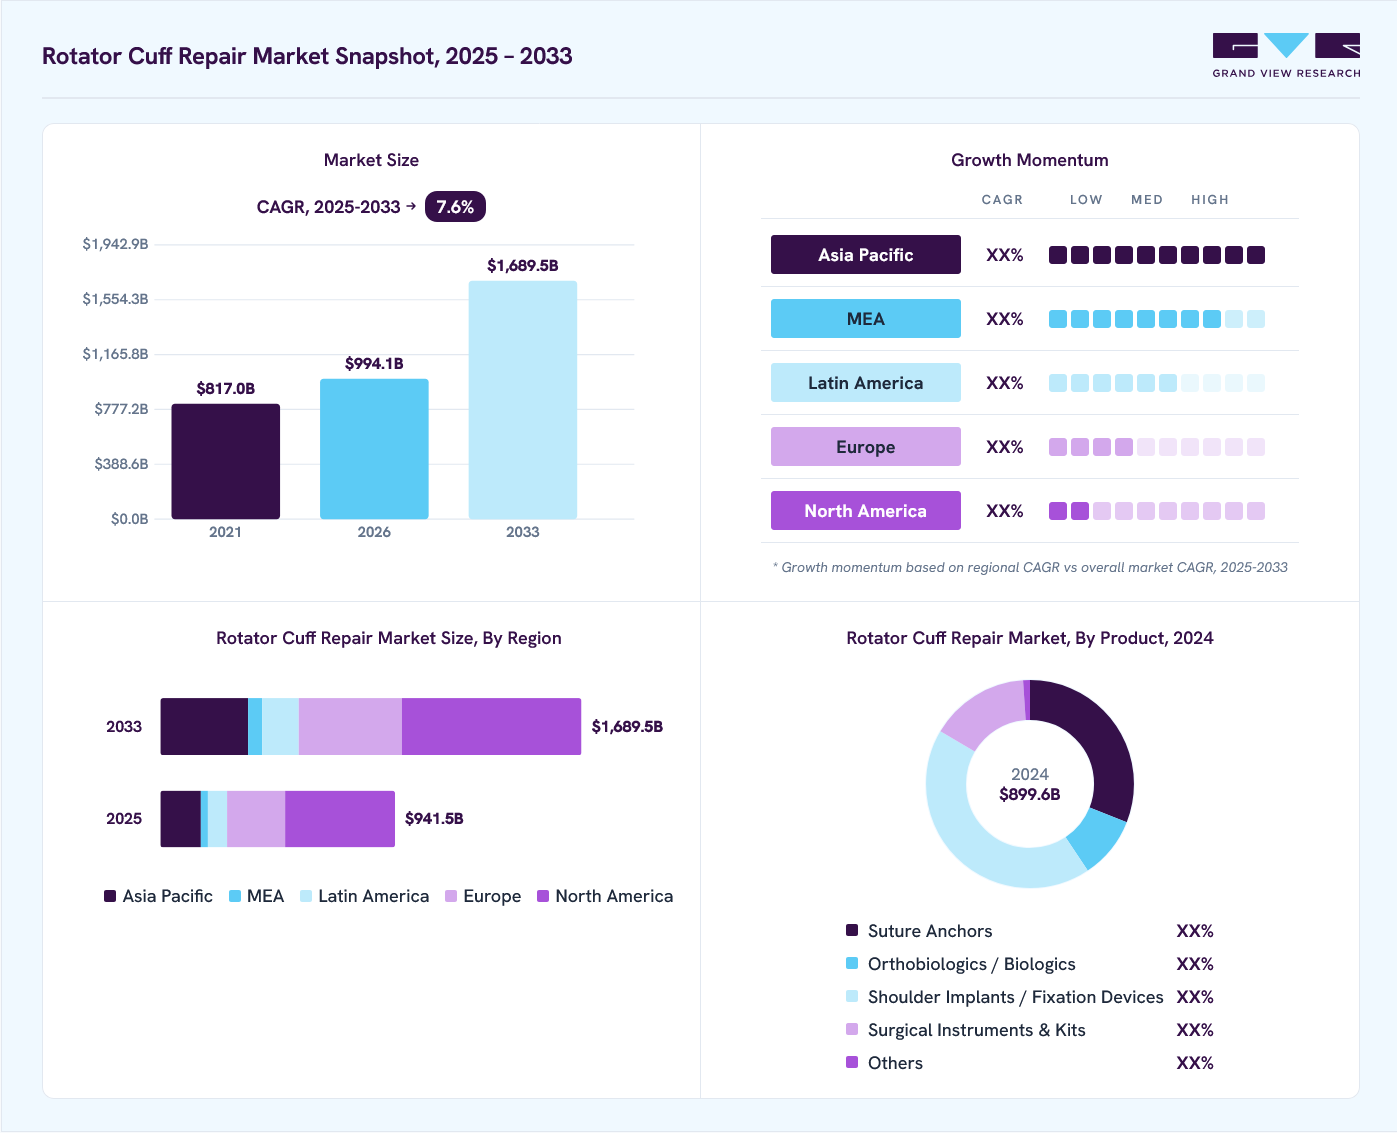
Task: Click the Asia Pacific segment of 2025 bar
Action: pyautogui.click(x=181, y=819)
